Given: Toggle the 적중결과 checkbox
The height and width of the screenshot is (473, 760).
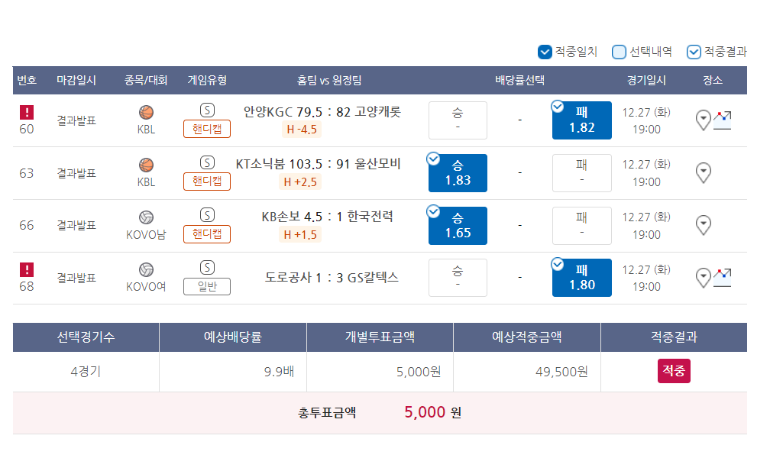Looking at the screenshot, I should (x=694, y=52).
